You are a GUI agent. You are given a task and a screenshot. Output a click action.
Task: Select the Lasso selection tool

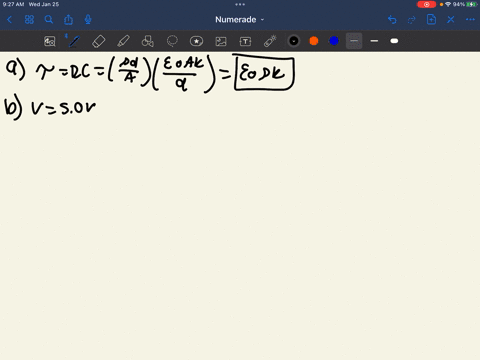(x=172, y=41)
